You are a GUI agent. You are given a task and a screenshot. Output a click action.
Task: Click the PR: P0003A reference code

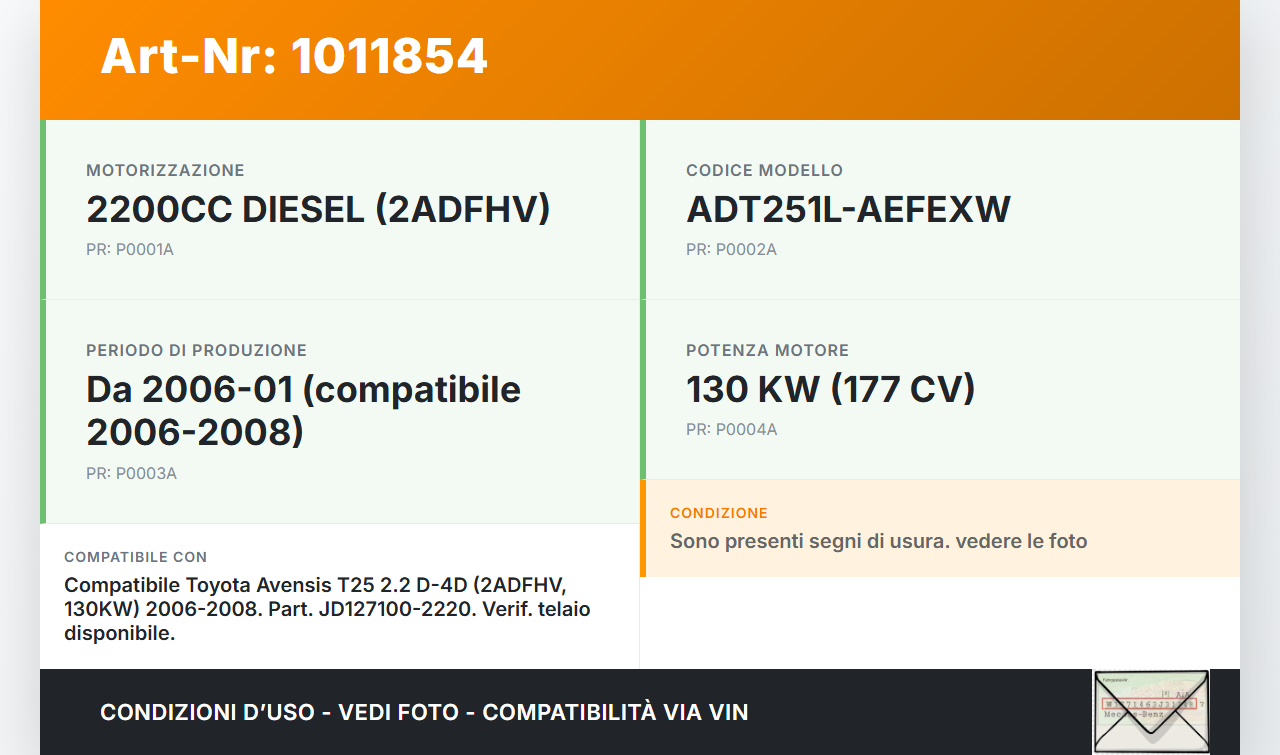(131, 473)
